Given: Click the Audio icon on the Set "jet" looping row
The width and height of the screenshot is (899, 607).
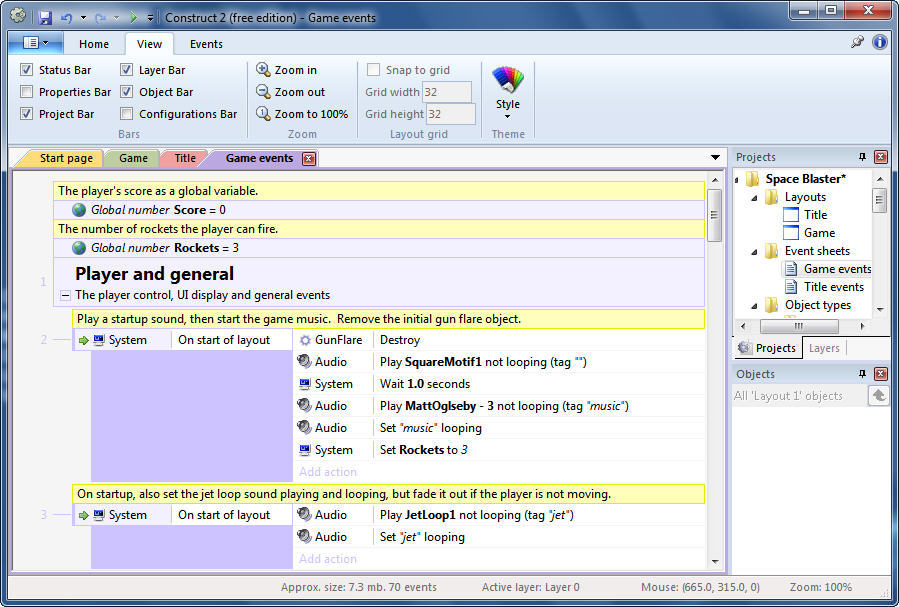Looking at the screenshot, I should (304, 536).
